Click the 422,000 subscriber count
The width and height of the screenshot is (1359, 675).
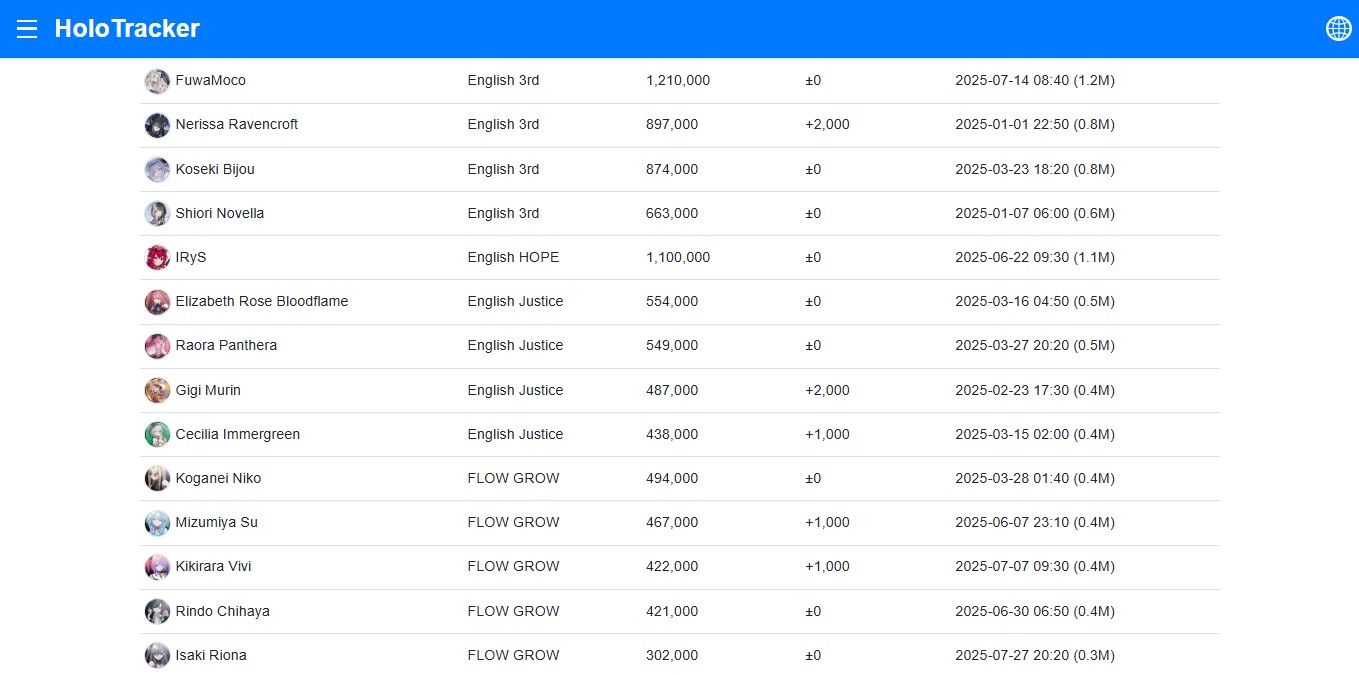[672, 566]
